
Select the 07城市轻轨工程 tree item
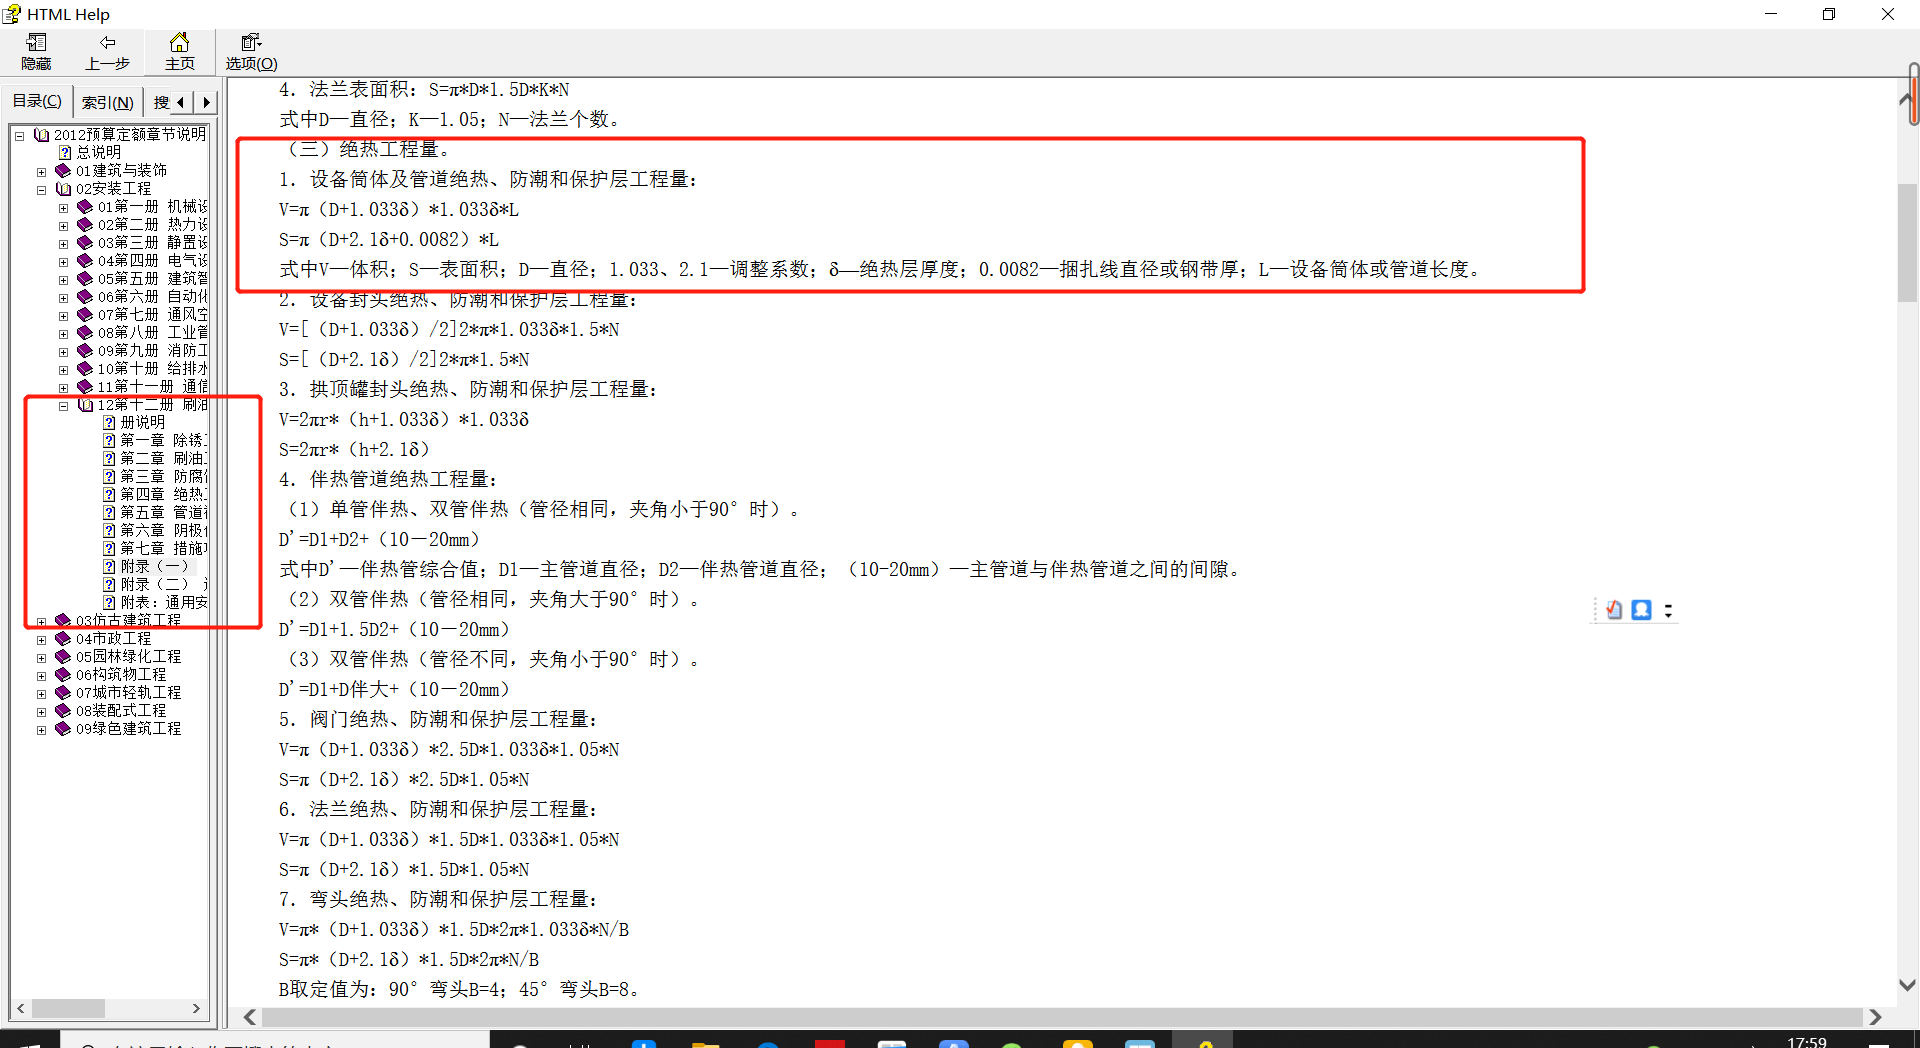point(128,692)
